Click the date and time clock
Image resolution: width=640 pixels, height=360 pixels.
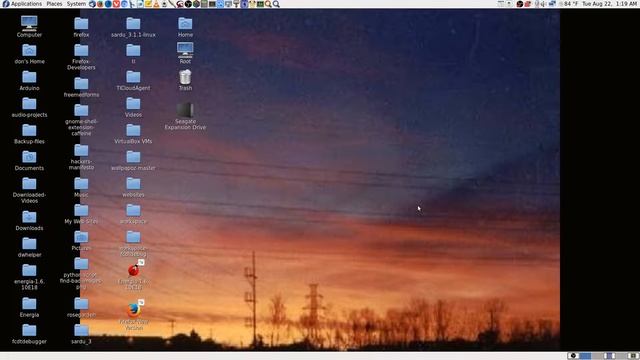(x=609, y=4)
